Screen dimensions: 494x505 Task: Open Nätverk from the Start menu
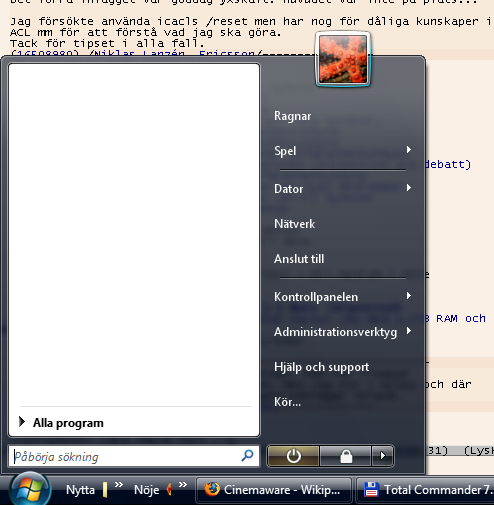[x=294, y=224]
